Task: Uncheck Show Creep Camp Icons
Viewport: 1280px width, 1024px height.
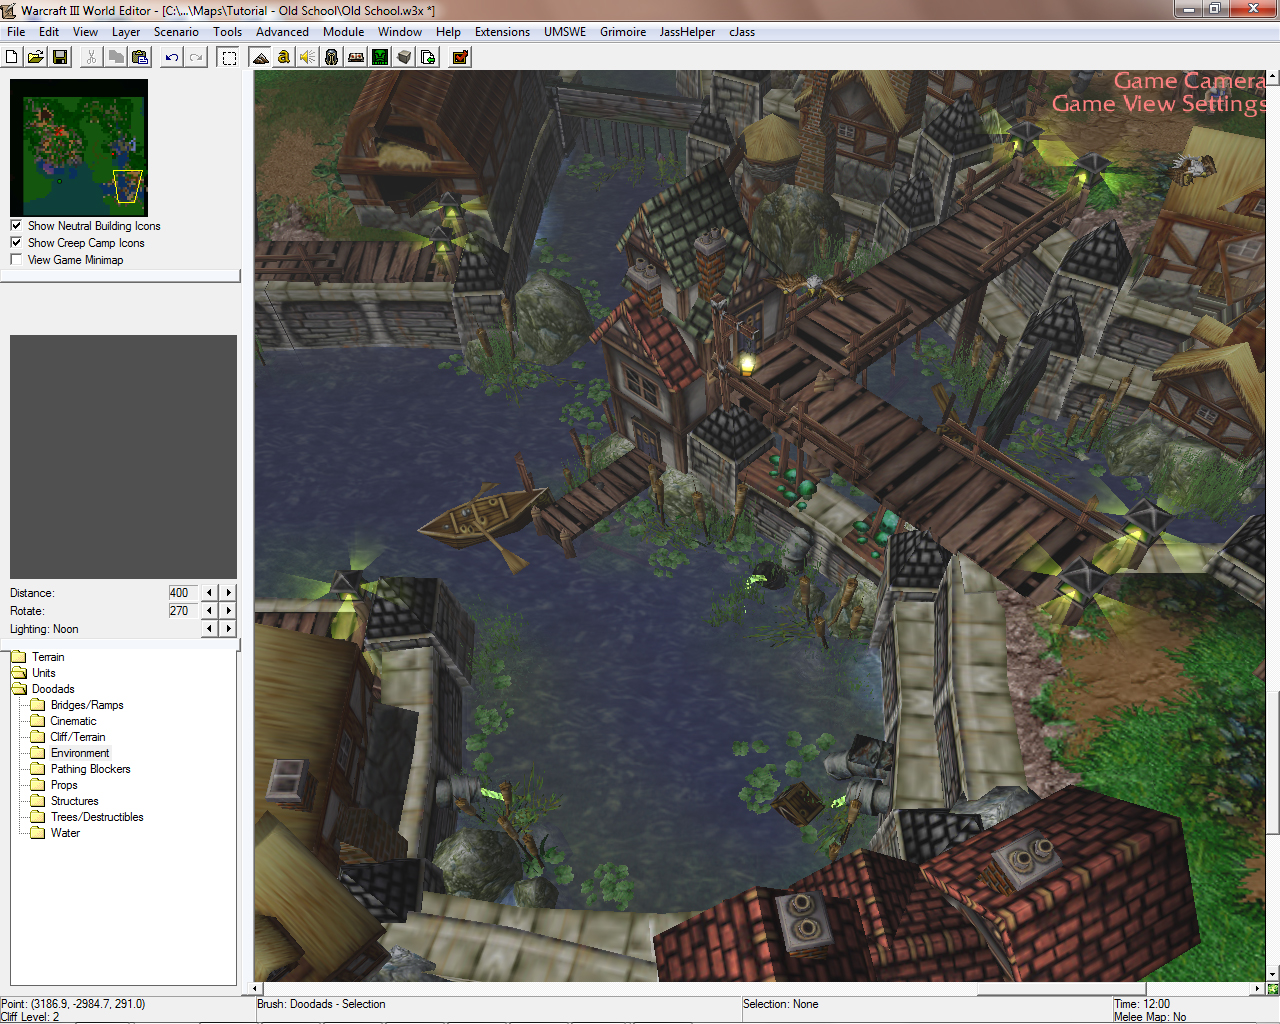Action: [x=16, y=243]
